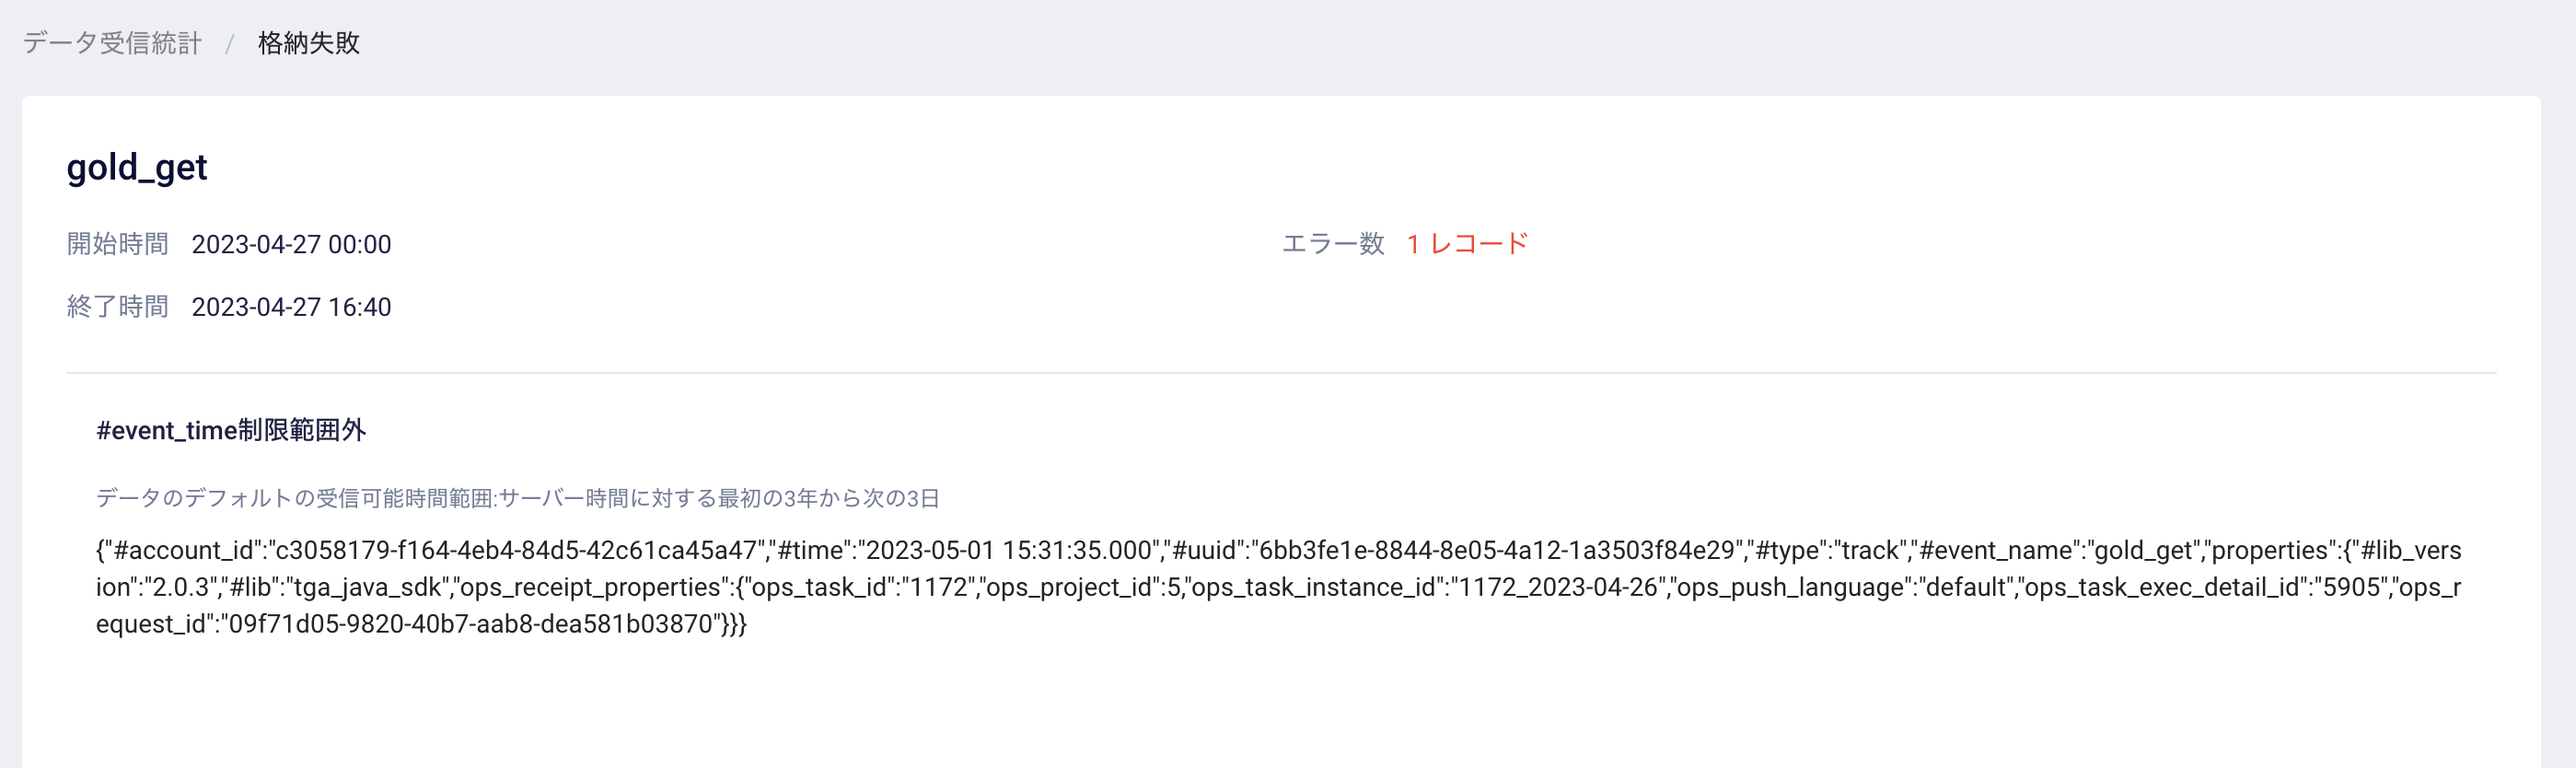Click the #time value 2023-05-01 15:31:35.000
This screenshot has width=2576, height=768.
point(1008,550)
